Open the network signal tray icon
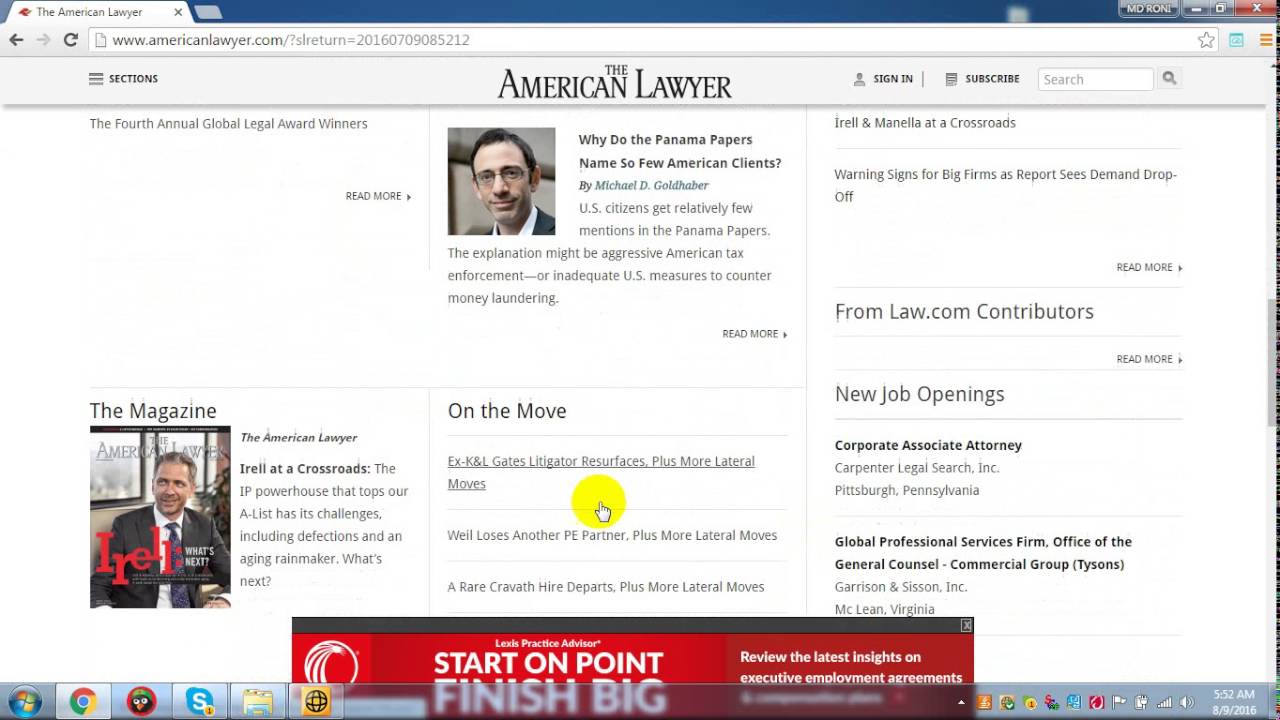 pos(1164,702)
